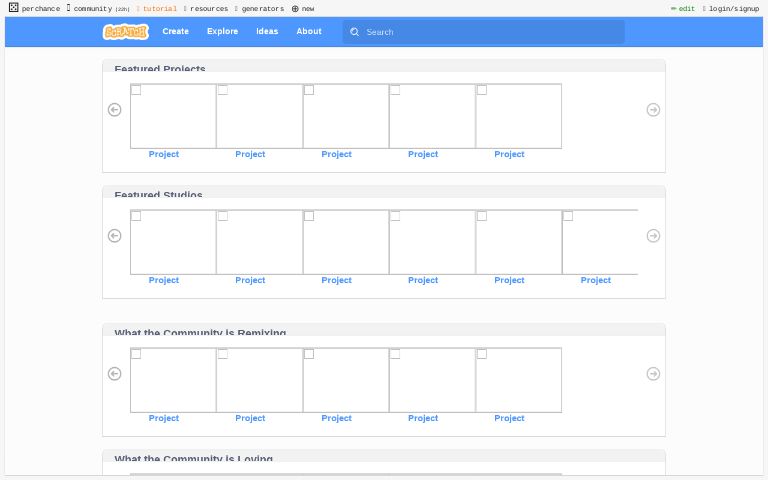Open the tutorial link in top bar
The height and width of the screenshot is (480, 768).
pyautogui.click(x=159, y=9)
